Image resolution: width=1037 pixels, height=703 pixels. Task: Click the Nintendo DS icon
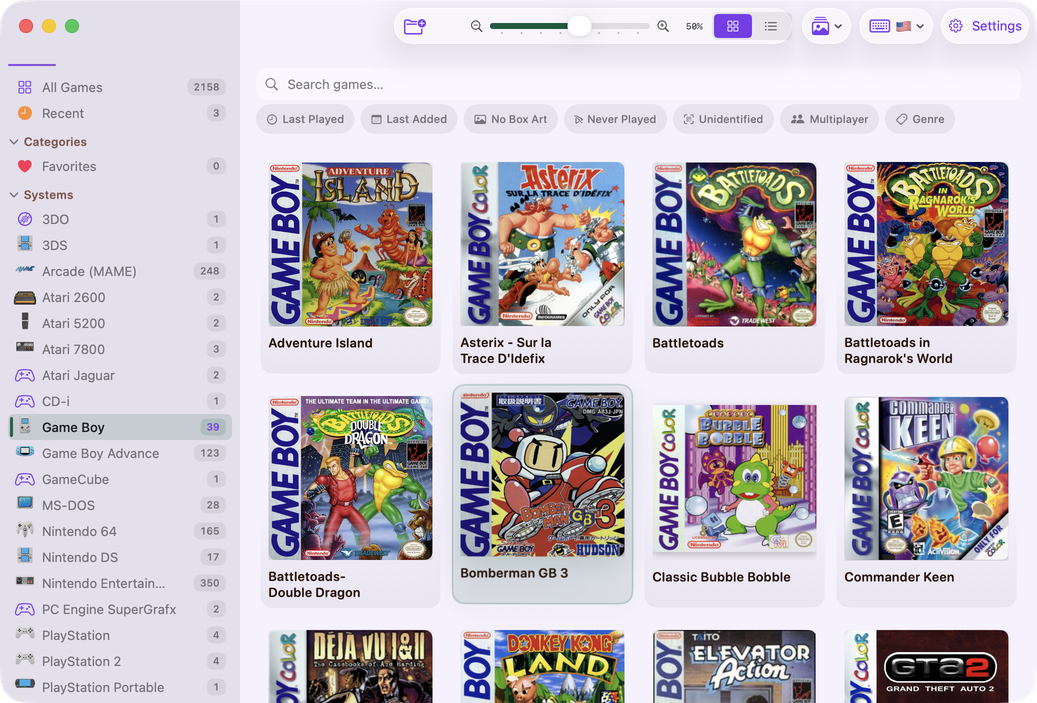tap(24, 556)
